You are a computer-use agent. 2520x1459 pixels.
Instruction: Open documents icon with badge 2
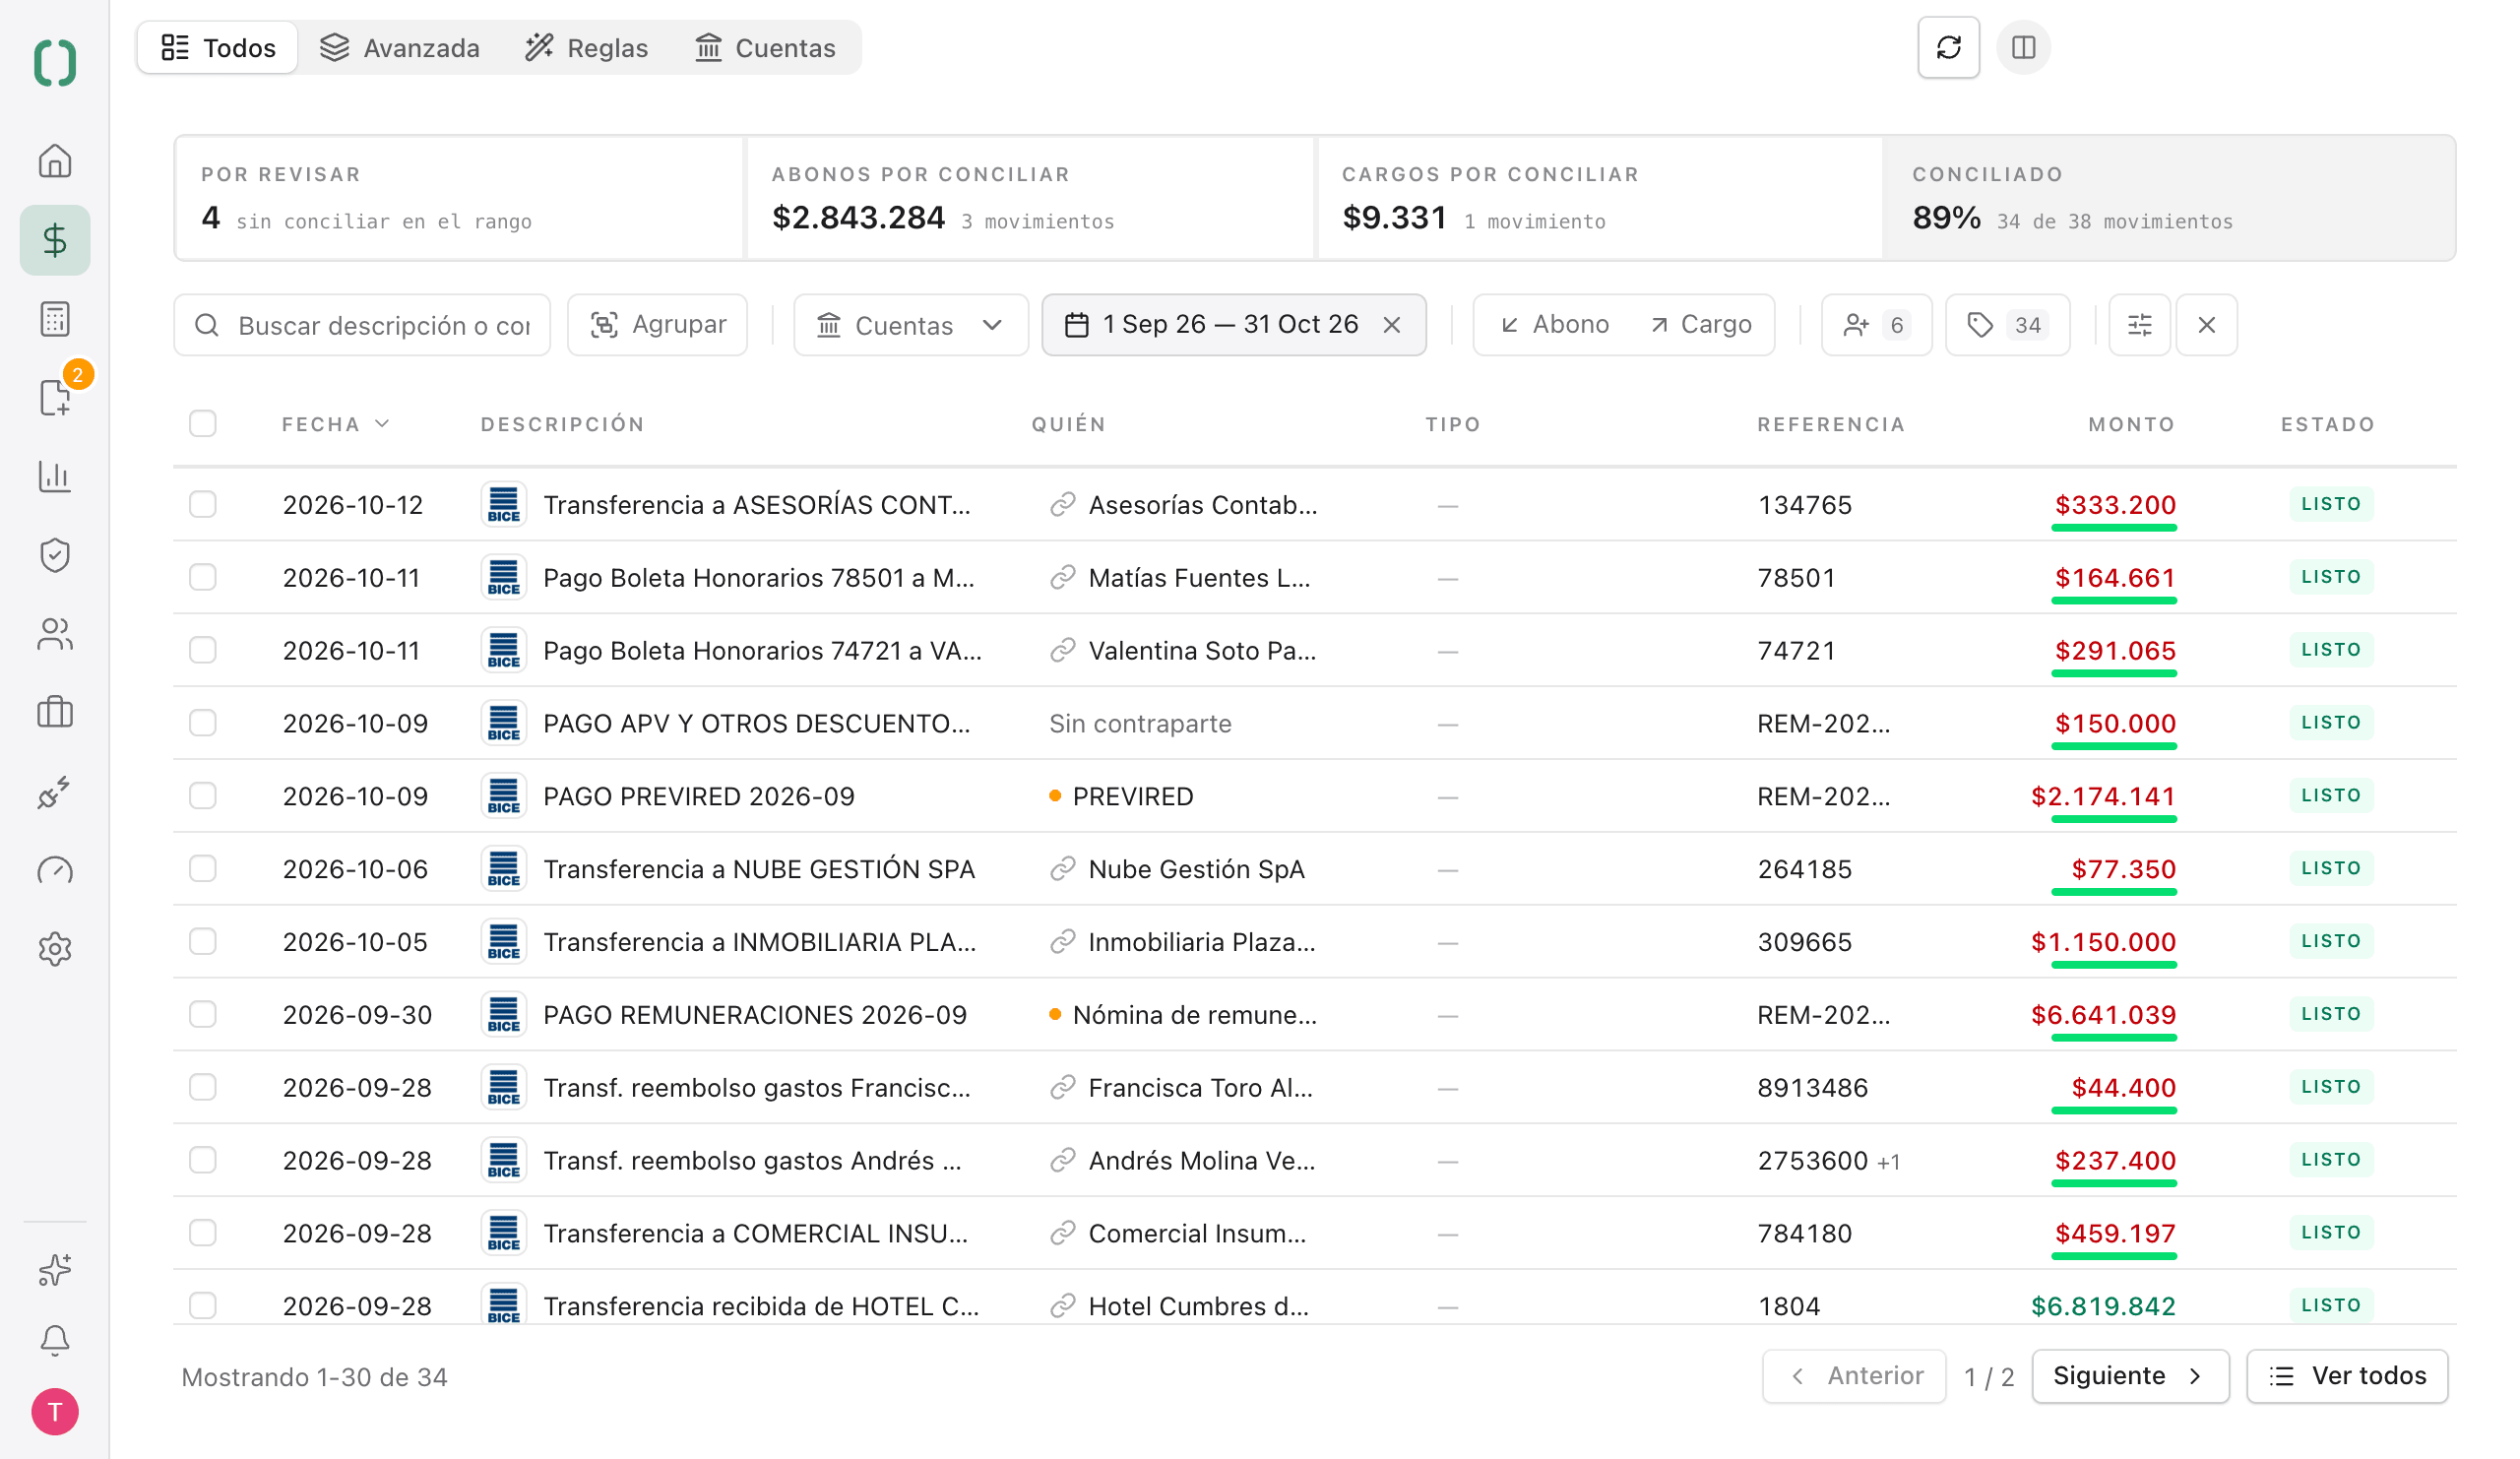pos(55,398)
